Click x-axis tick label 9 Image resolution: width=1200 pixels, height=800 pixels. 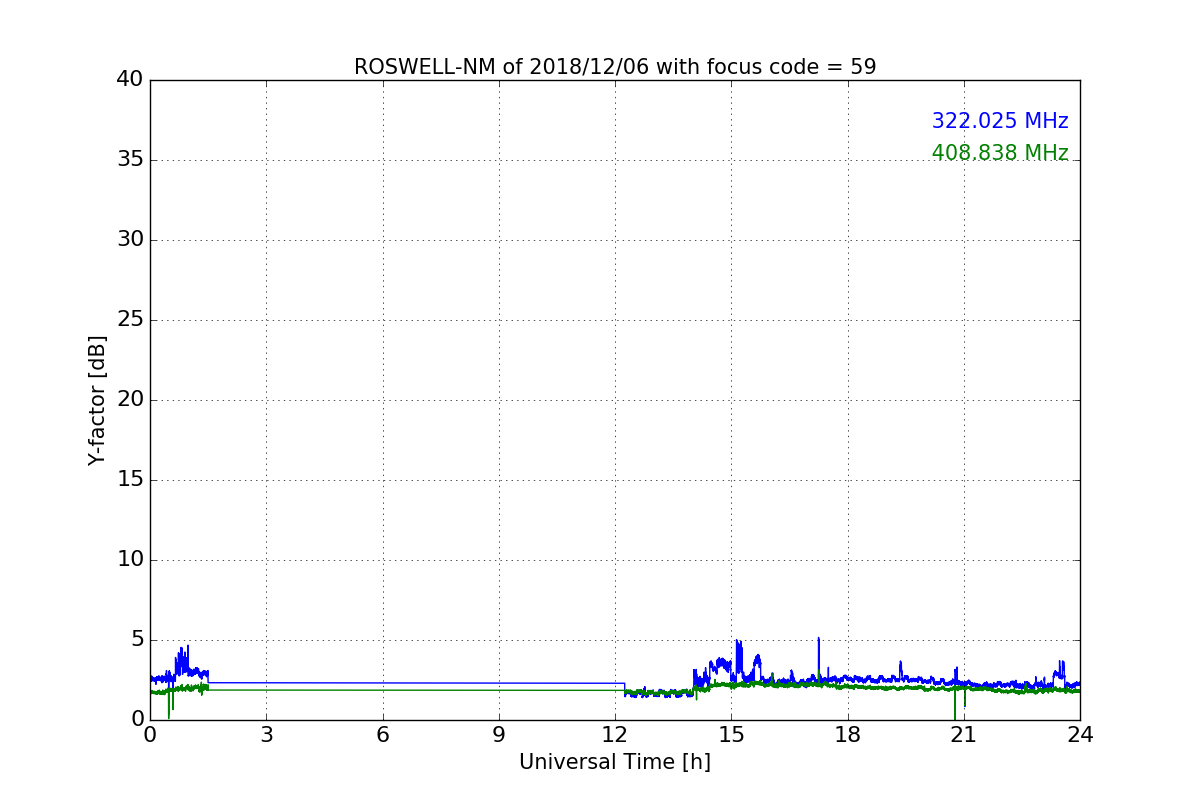pos(499,735)
